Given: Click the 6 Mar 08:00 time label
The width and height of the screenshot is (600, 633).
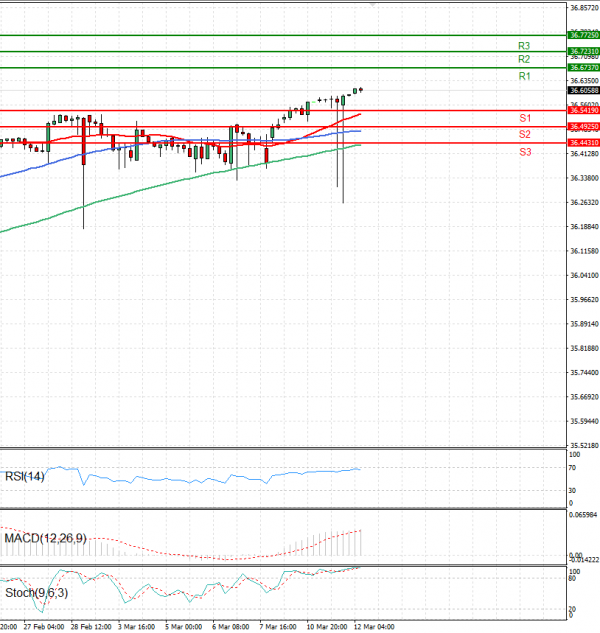Looking at the screenshot, I should coord(231,627).
